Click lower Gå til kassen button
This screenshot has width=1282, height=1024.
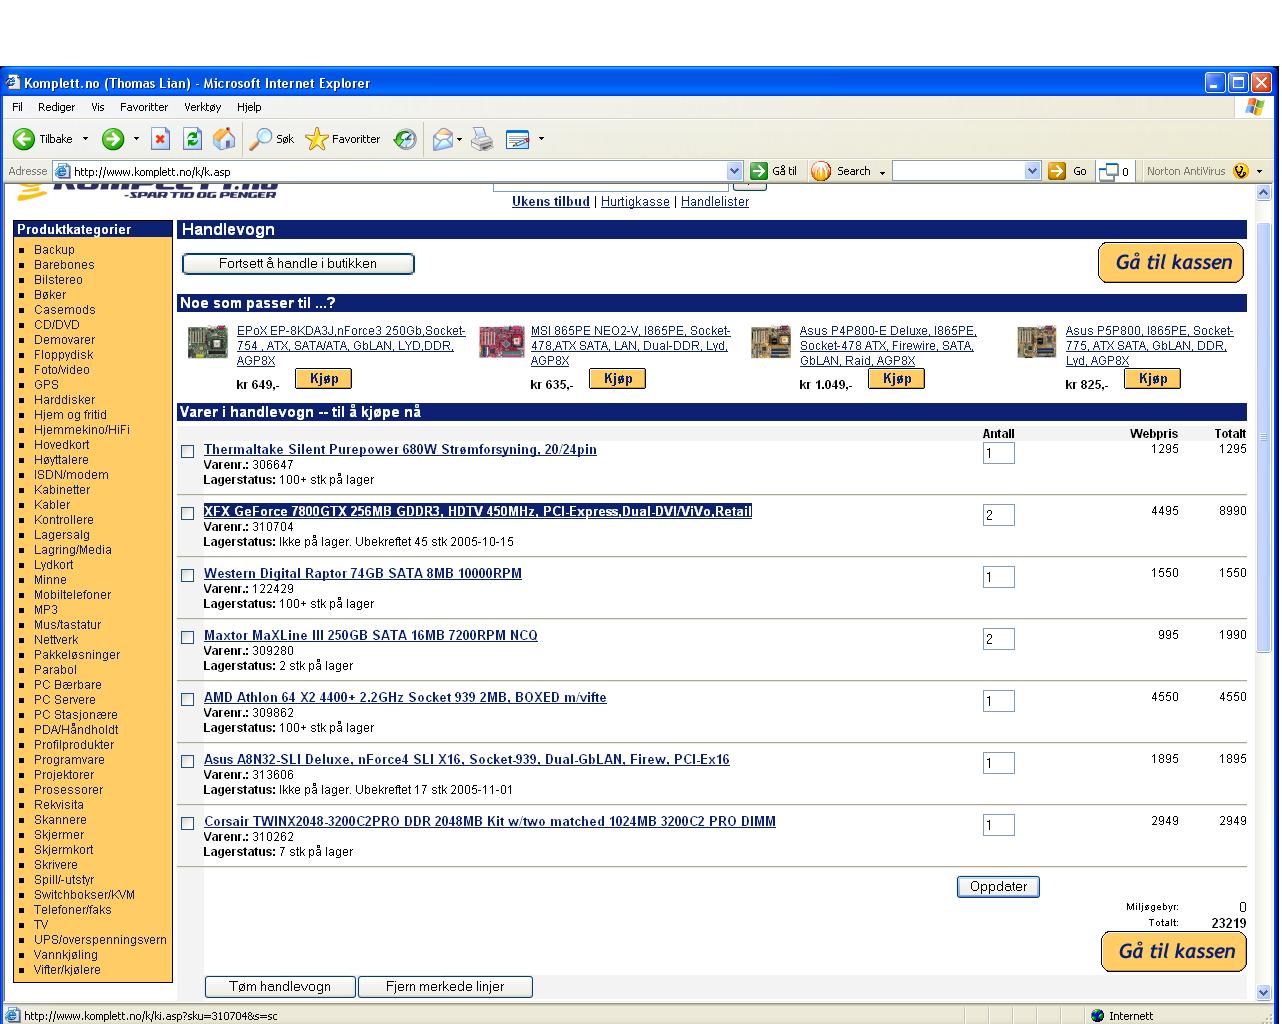pos(1175,951)
